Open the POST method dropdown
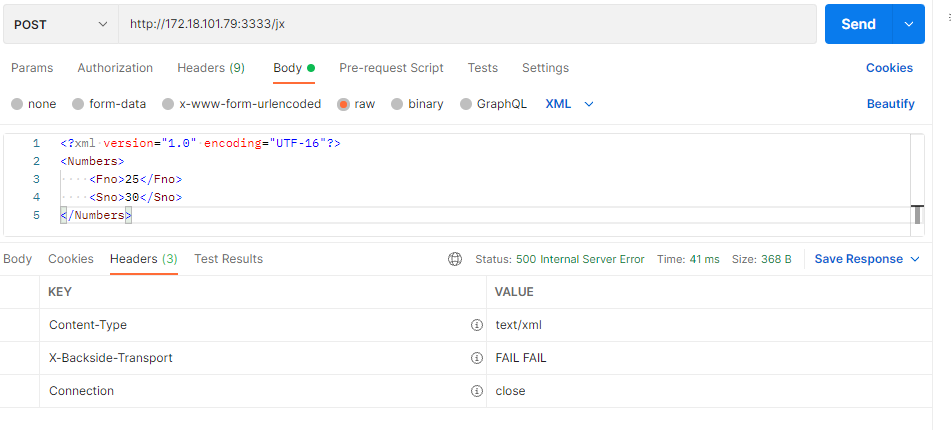The height and width of the screenshot is (430, 951). [x=60, y=24]
